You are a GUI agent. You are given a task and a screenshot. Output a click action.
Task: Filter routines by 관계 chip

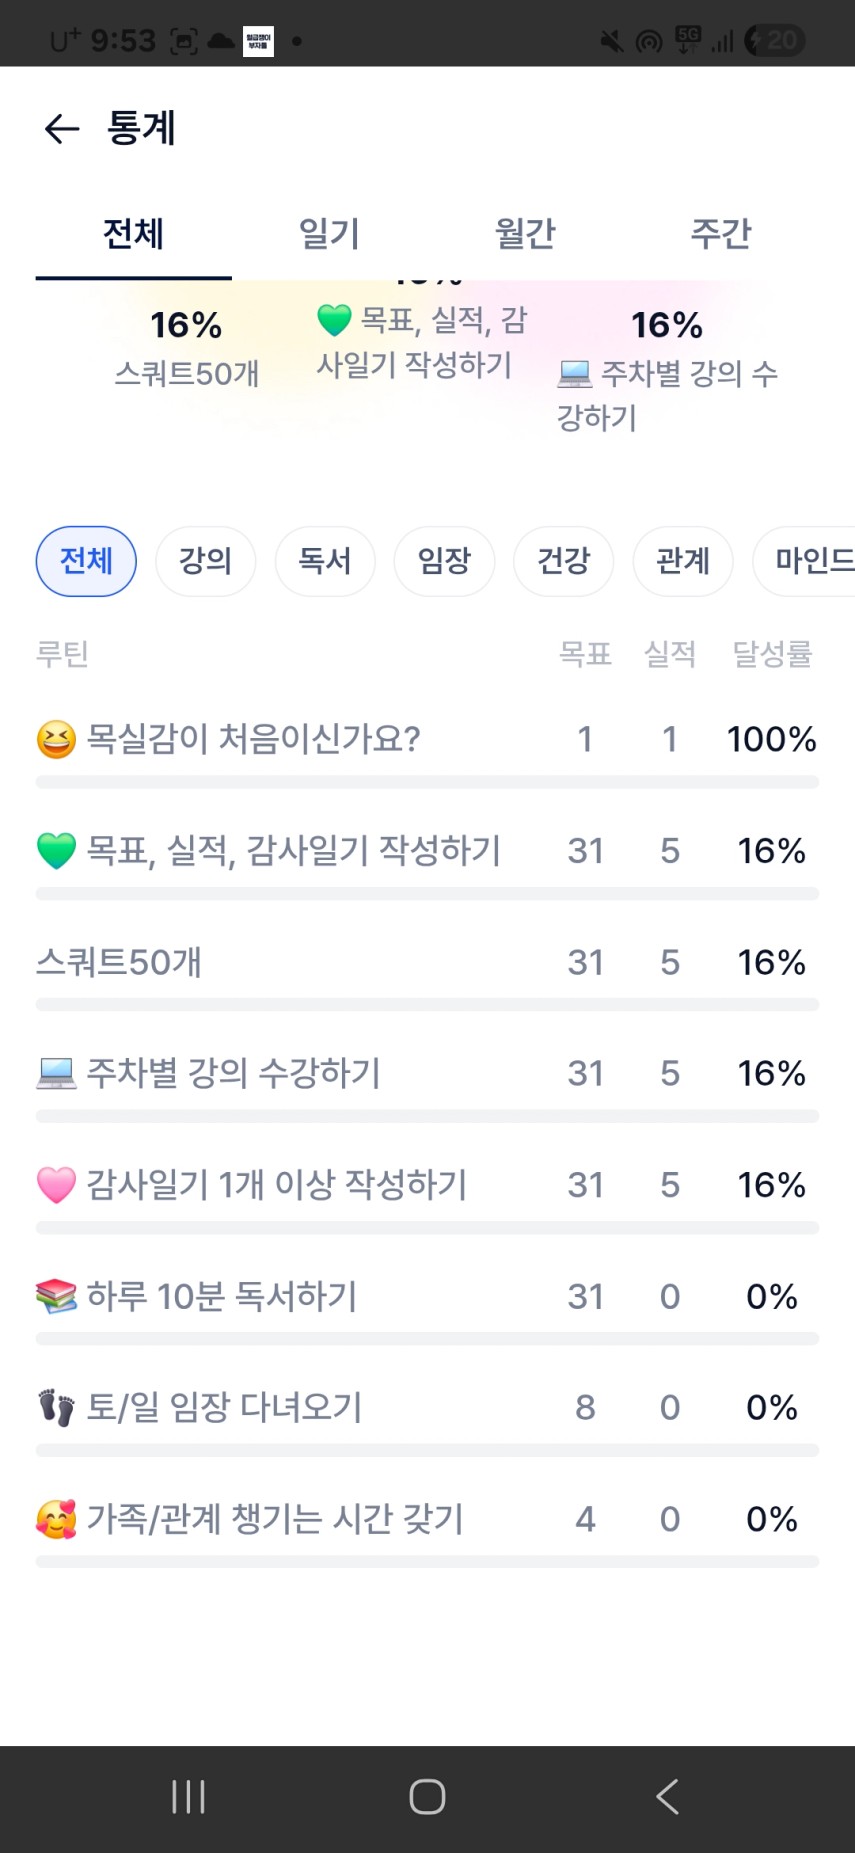[x=683, y=561]
